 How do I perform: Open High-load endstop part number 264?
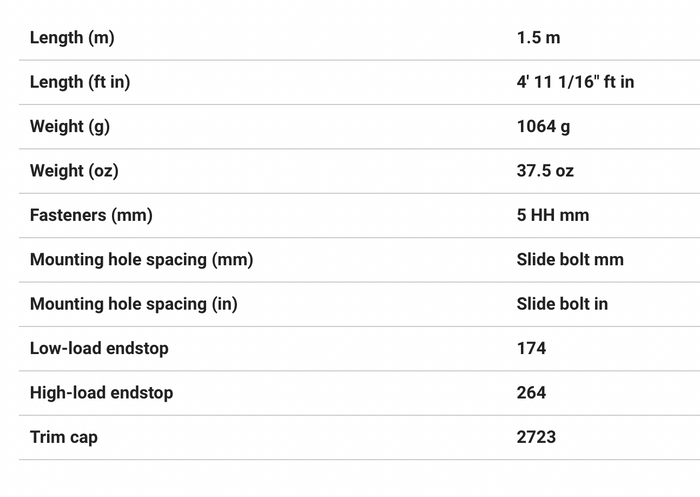pyautogui.click(x=531, y=393)
